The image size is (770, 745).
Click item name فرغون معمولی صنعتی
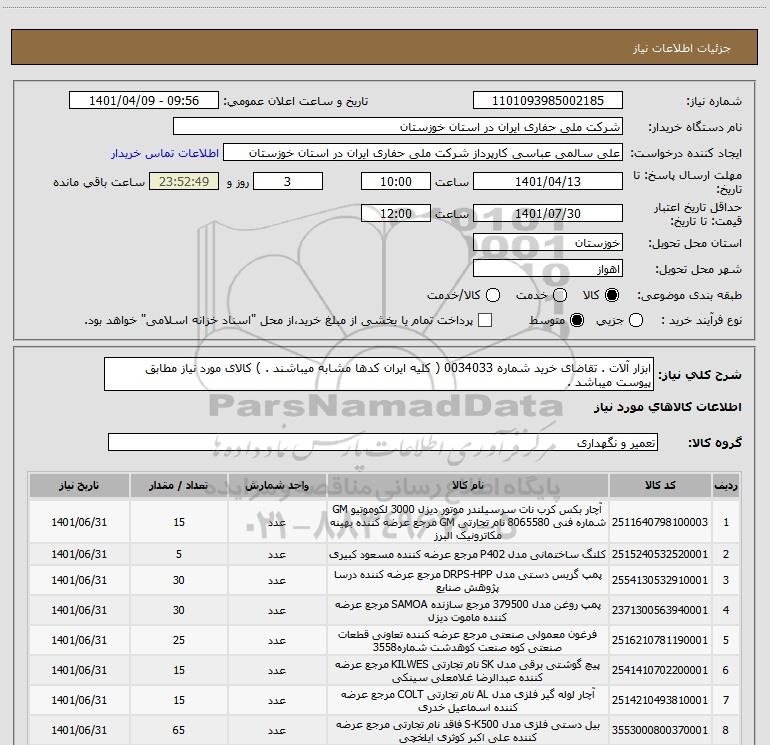(x=468, y=640)
